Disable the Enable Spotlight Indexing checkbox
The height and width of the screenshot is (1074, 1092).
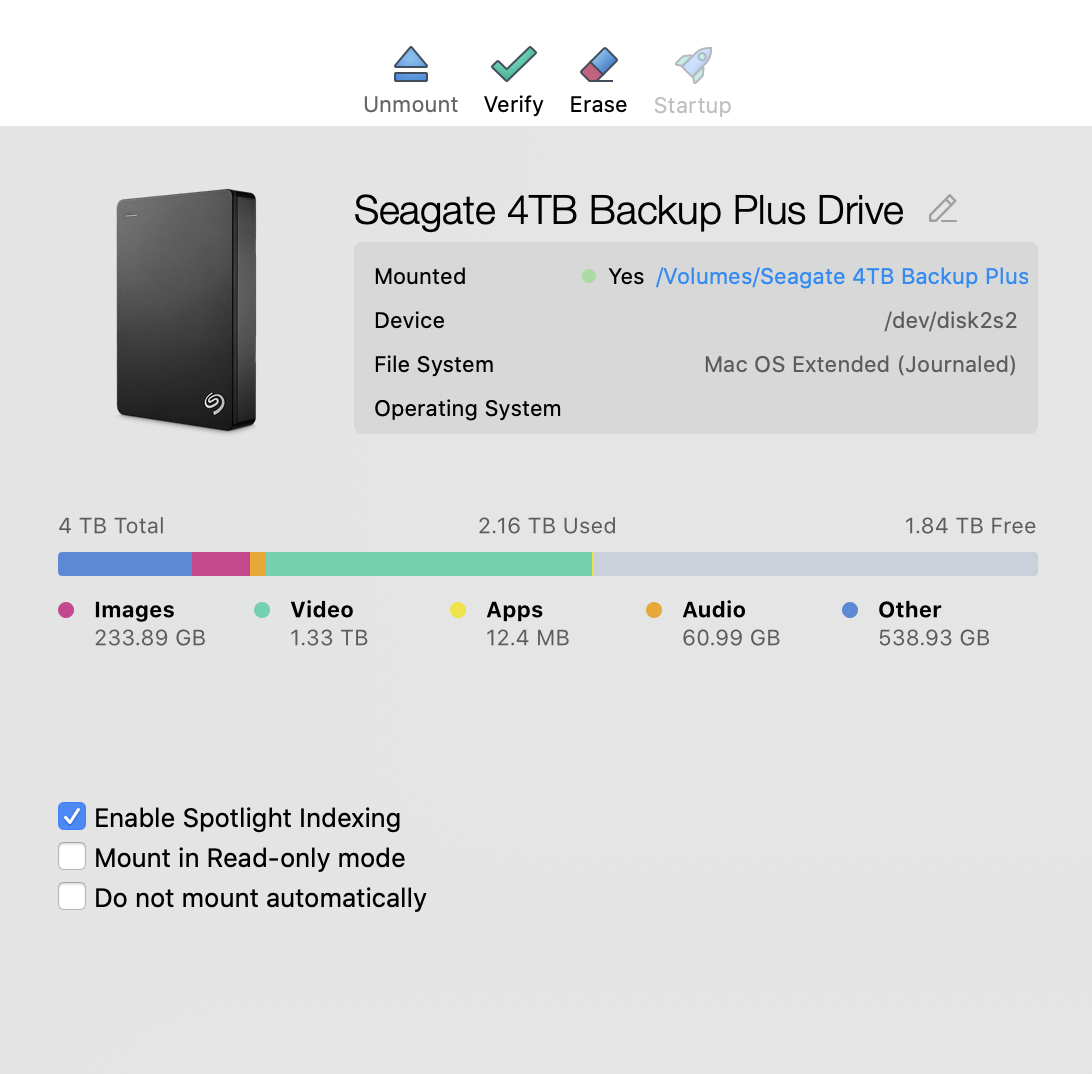click(72, 816)
